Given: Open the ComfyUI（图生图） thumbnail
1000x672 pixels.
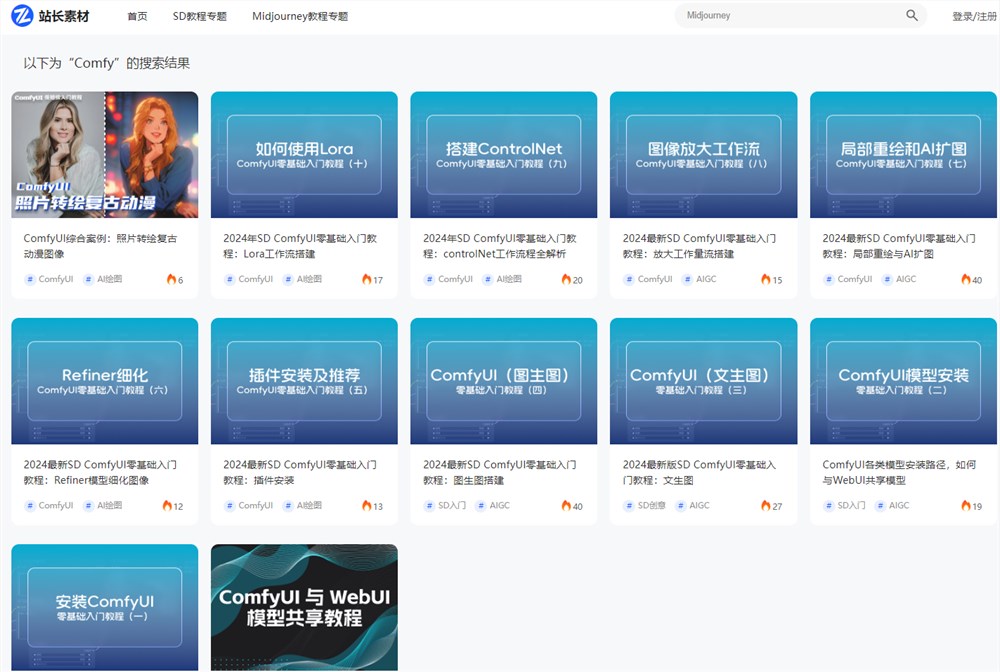Looking at the screenshot, I should click(x=504, y=381).
